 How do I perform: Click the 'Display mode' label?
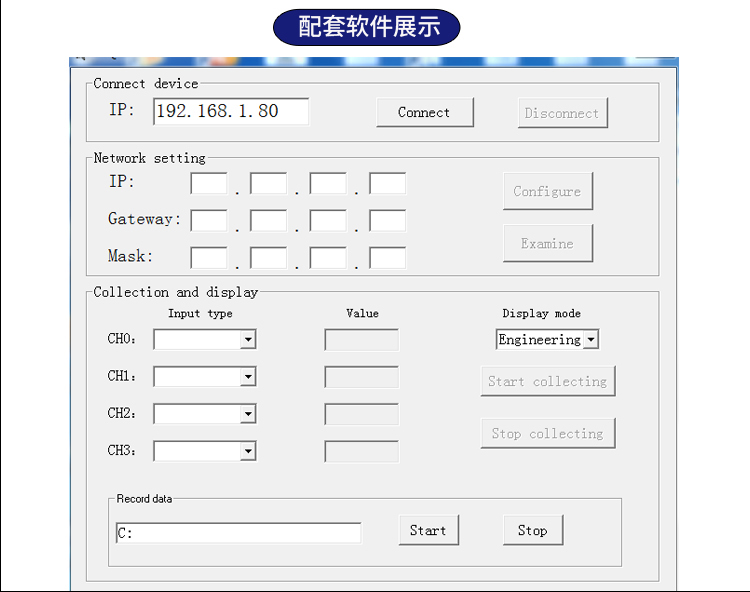[x=541, y=314]
